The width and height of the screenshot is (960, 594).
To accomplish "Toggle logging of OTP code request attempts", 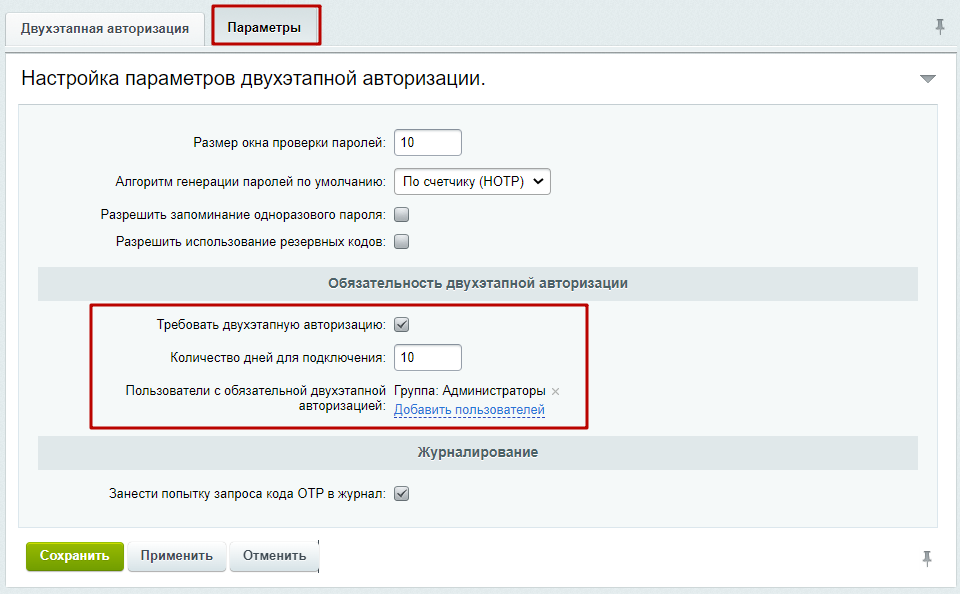I will coord(402,493).
